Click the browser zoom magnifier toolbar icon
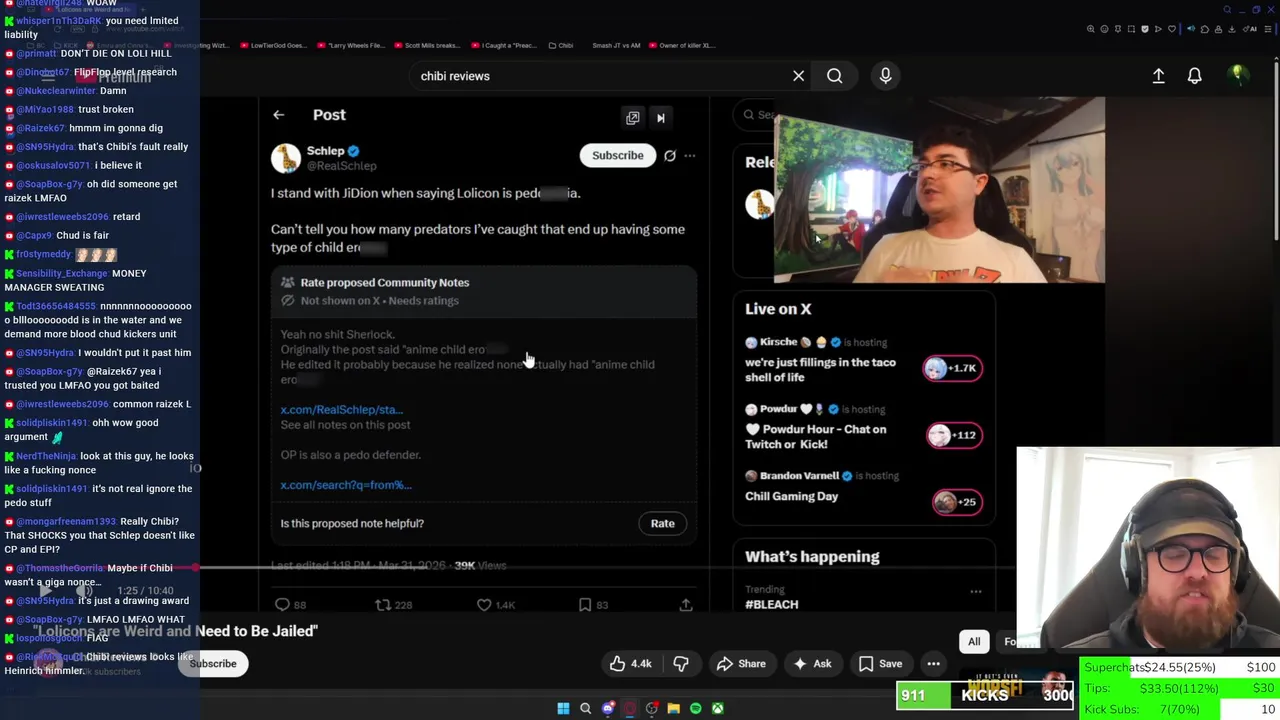This screenshot has height=720, width=1280. pos(1091,29)
